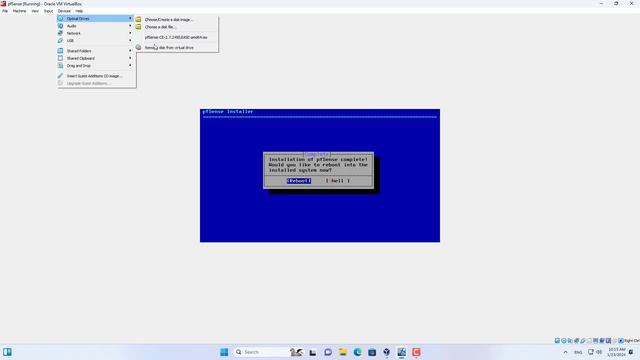Viewport: 640px width, 360px height.
Task: Click the folder icon beside Choose/Create a disk image
Action: pyautogui.click(x=138, y=19)
